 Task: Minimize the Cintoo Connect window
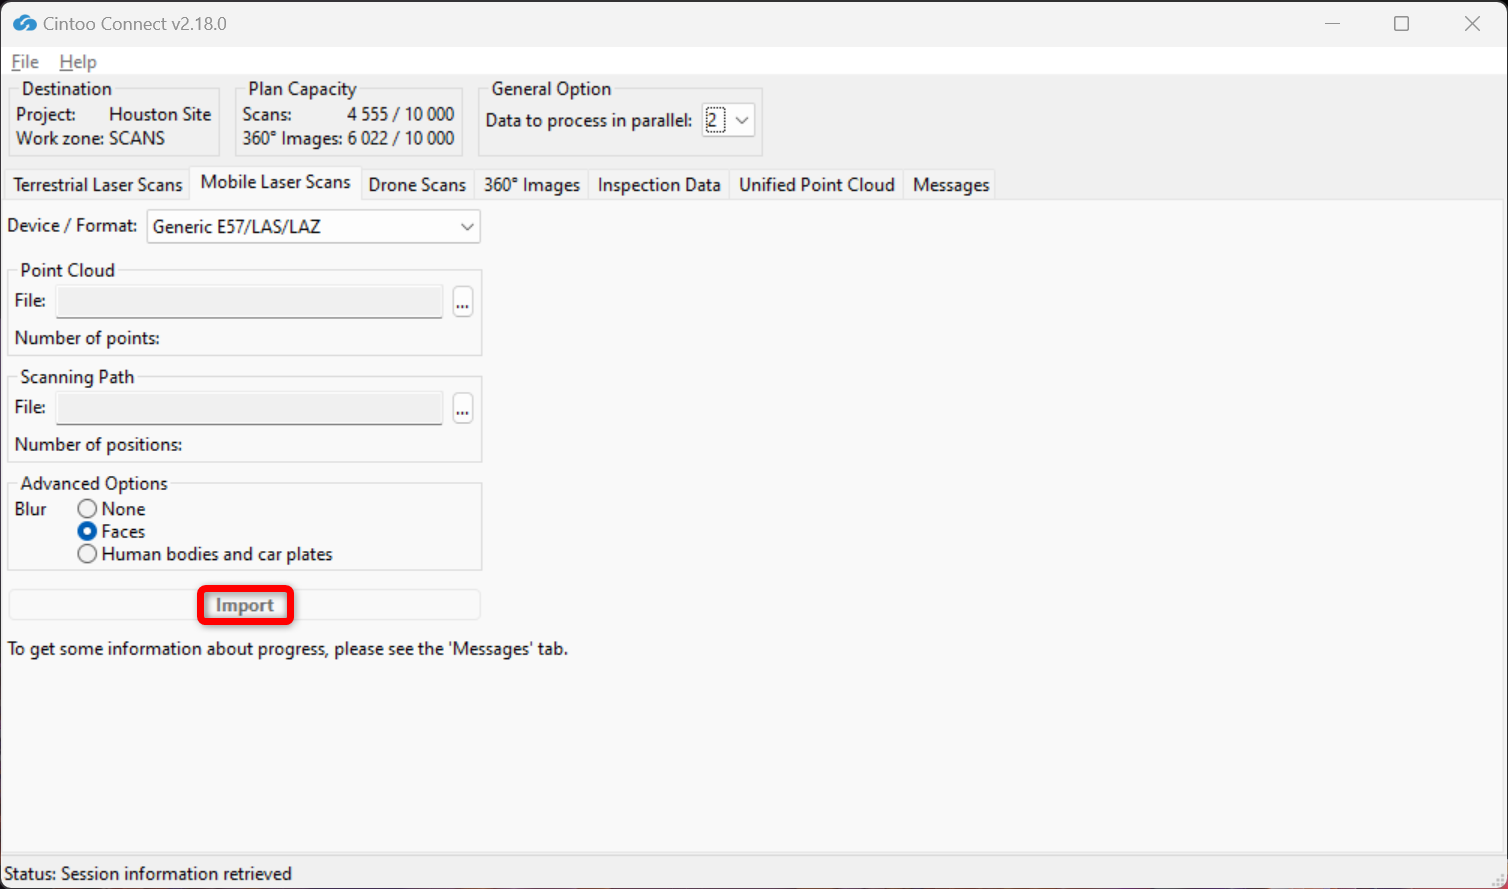point(1332,24)
